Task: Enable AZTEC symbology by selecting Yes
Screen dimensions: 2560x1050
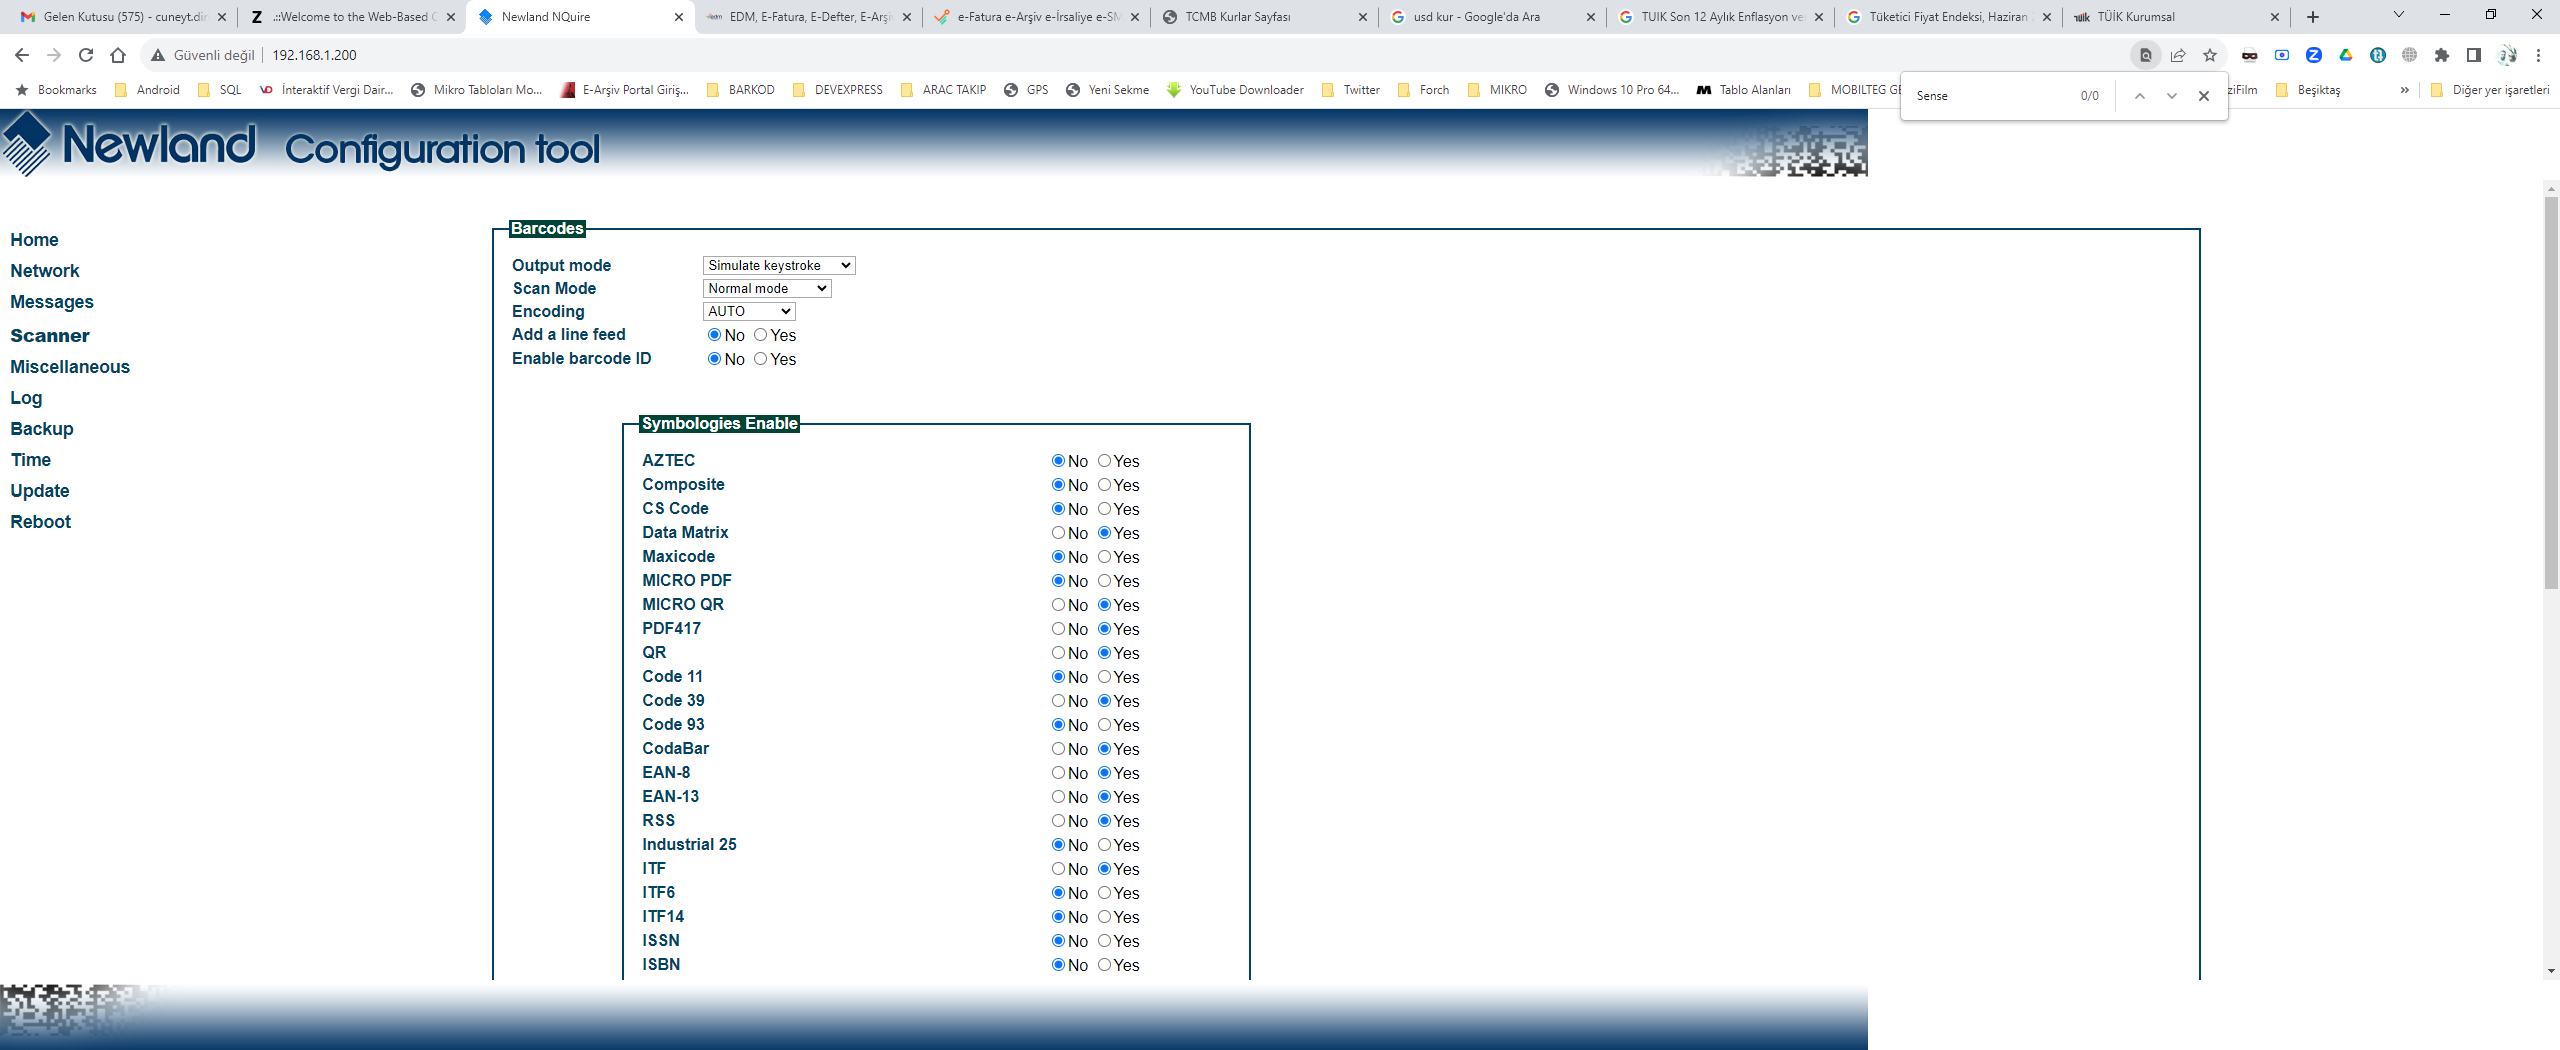Action: (x=1104, y=461)
